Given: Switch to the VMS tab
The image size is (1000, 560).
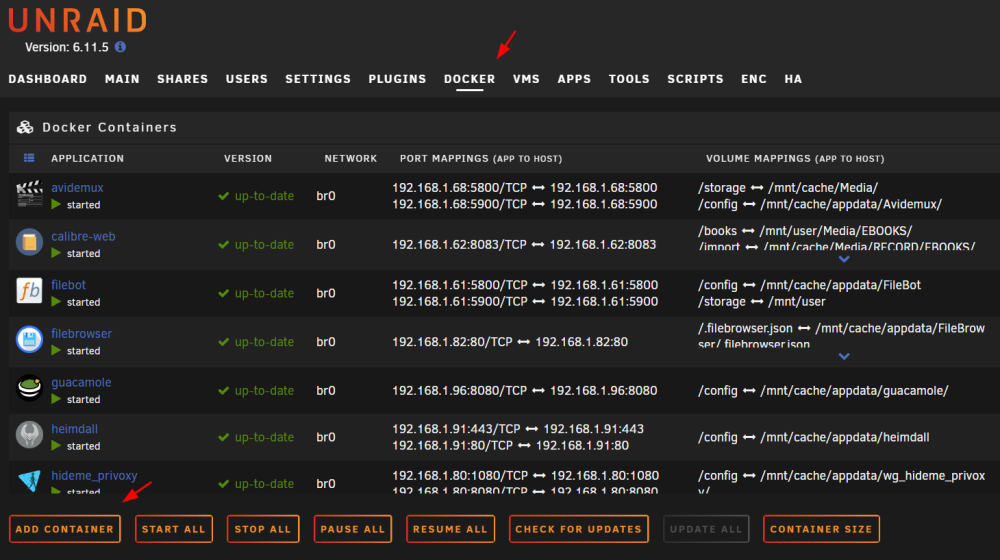Looking at the screenshot, I should pyautogui.click(x=526, y=79).
